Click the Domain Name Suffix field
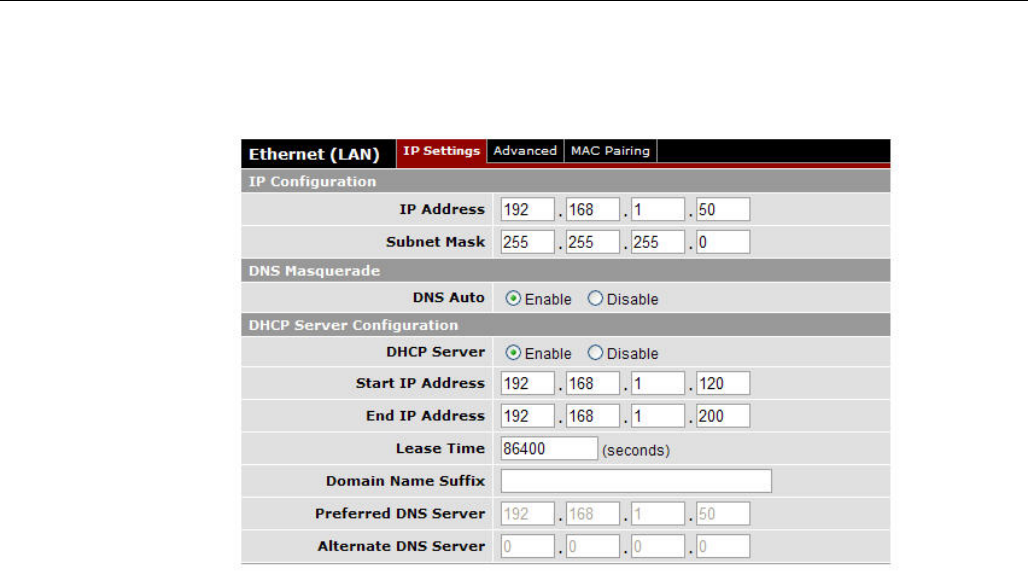Viewport: 1028px width, 574px height. tap(636, 481)
